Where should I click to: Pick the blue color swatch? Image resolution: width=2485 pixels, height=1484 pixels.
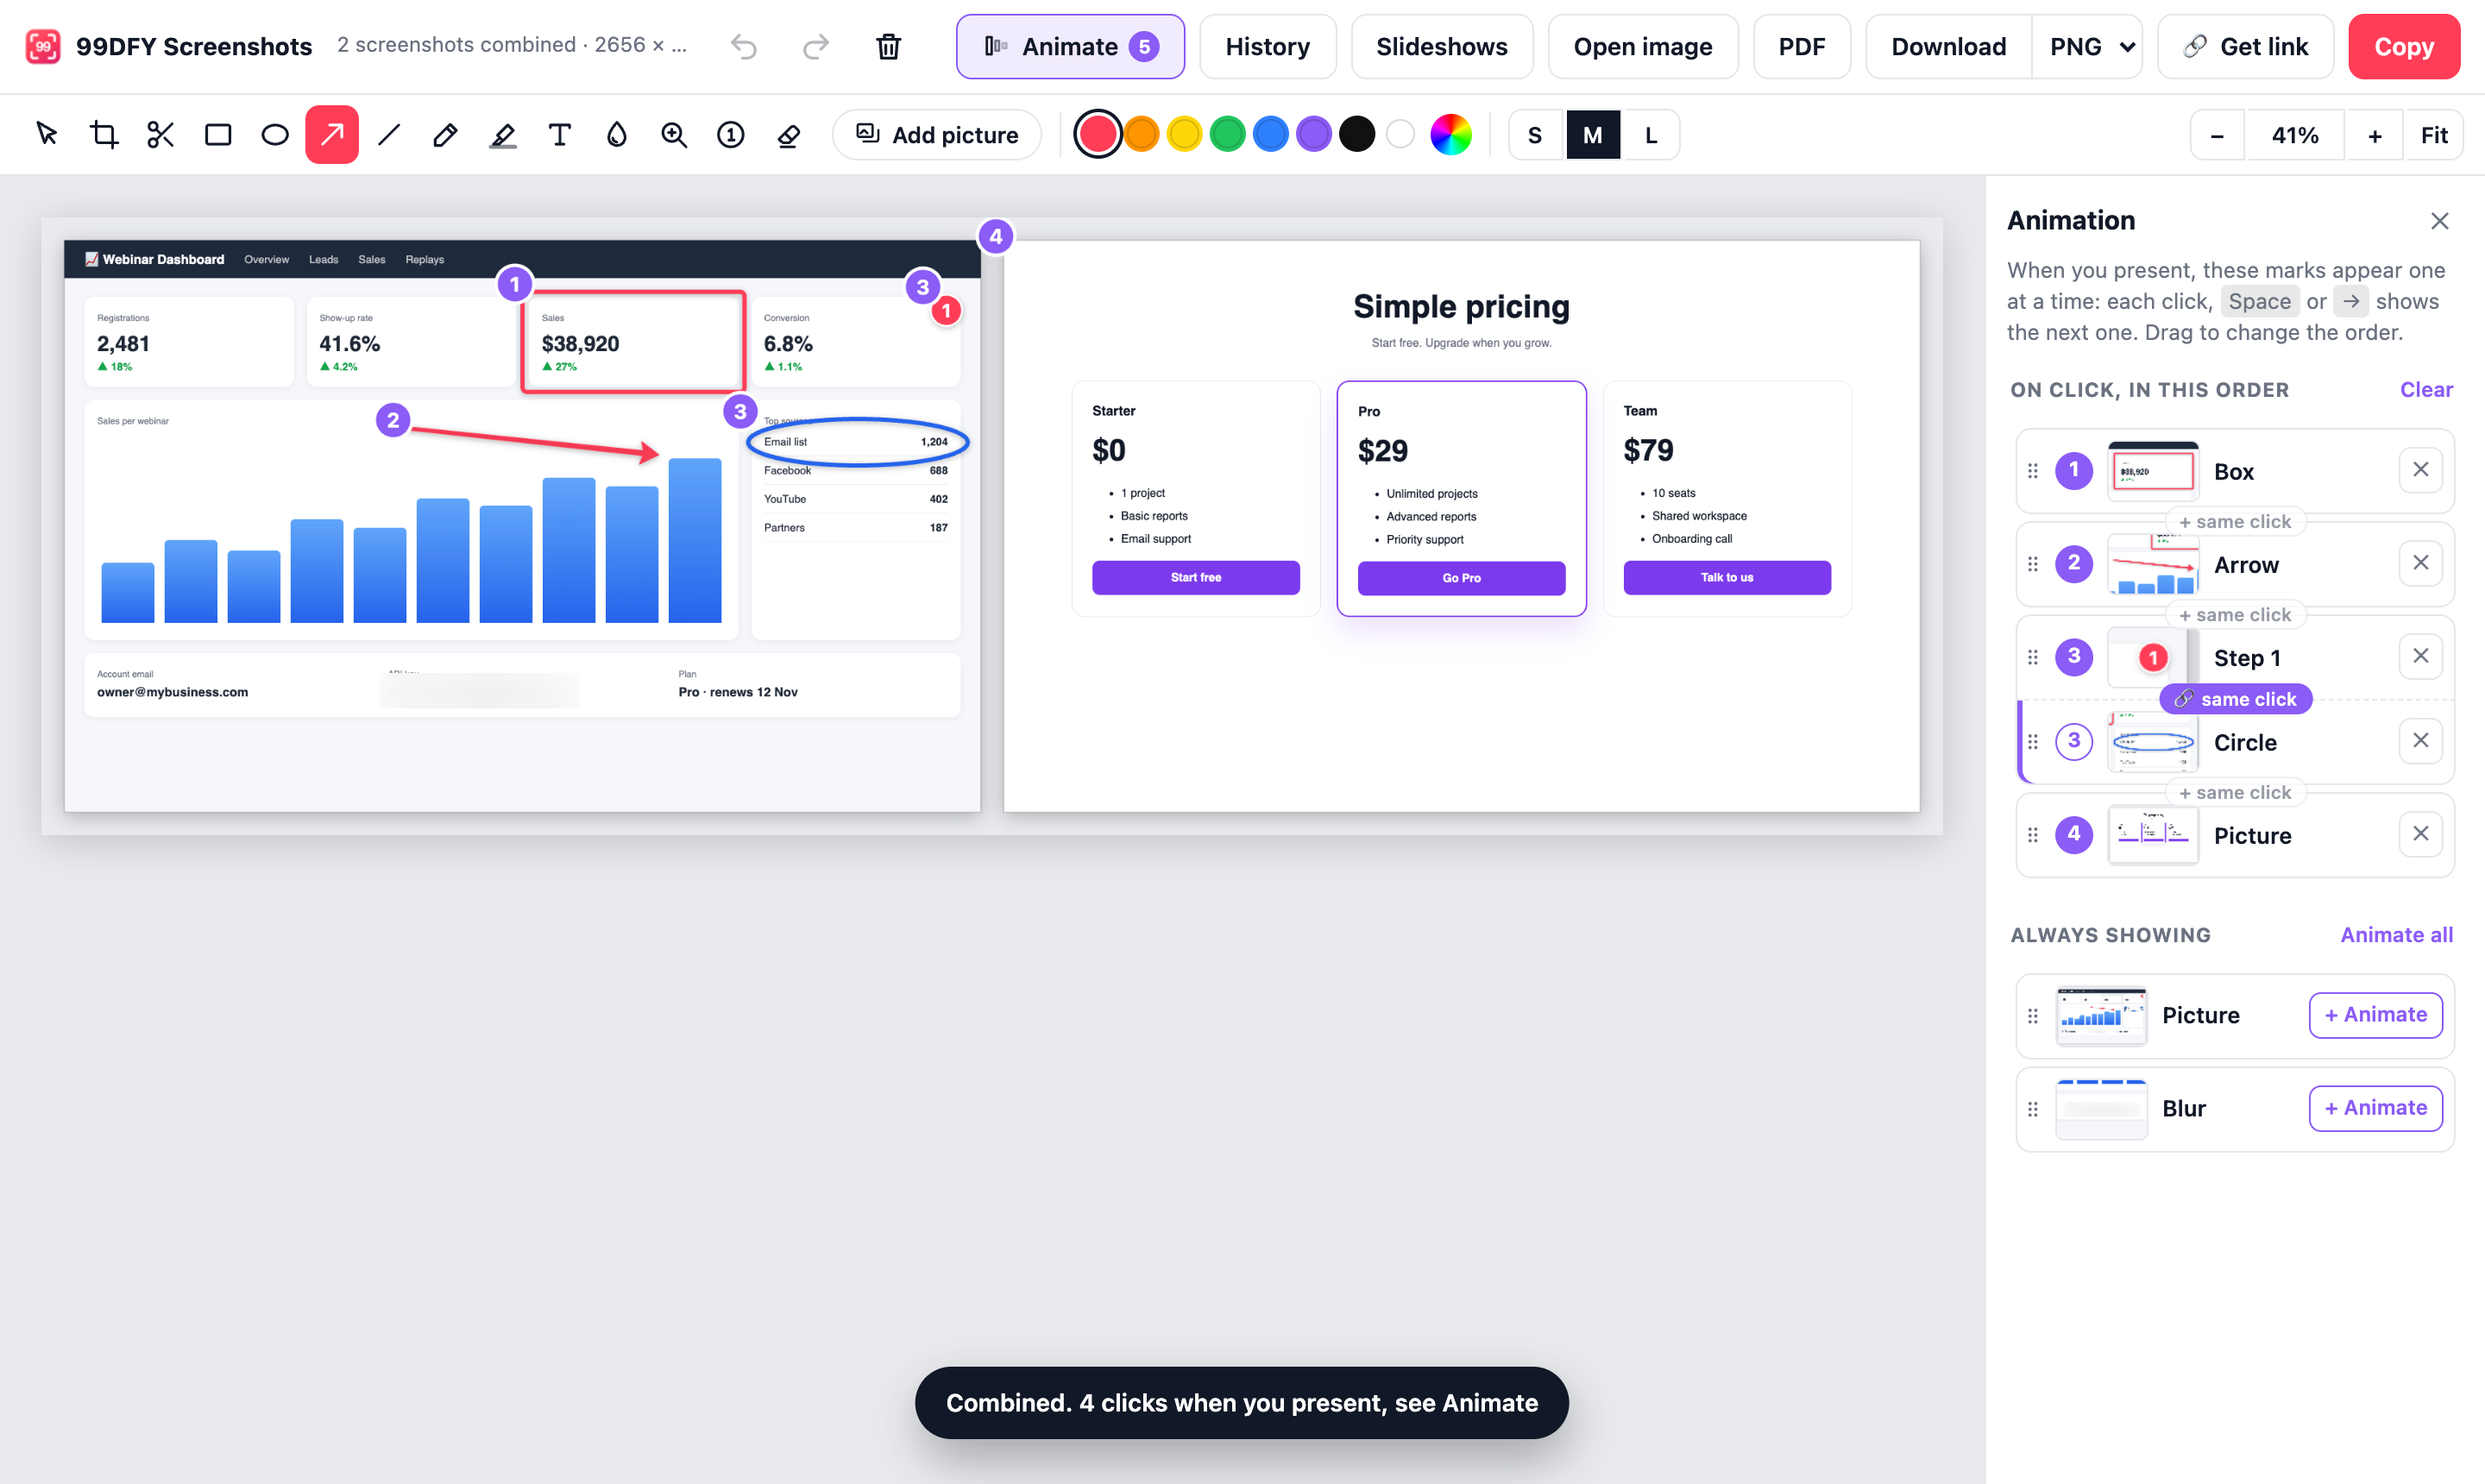(1270, 134)
